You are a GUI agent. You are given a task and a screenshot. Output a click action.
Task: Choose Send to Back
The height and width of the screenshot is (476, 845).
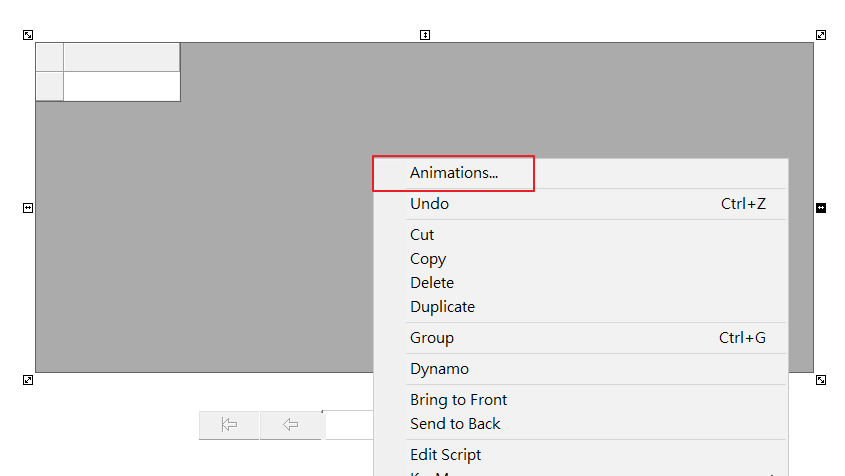click(x=580, y=424)
